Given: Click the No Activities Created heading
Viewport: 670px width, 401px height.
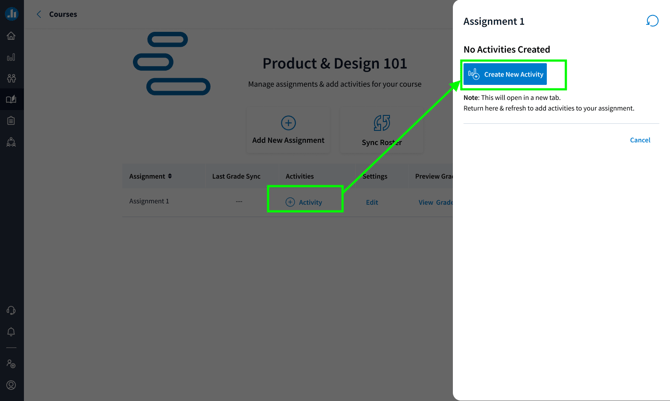Looking at the screenshot, I should coord(507,49).
